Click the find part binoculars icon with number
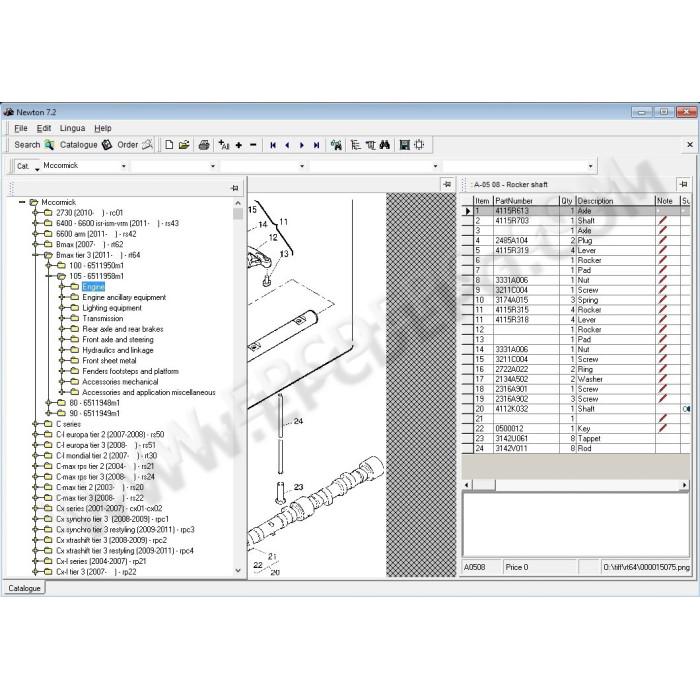700x700 pixels. click(x=336, y=145)
